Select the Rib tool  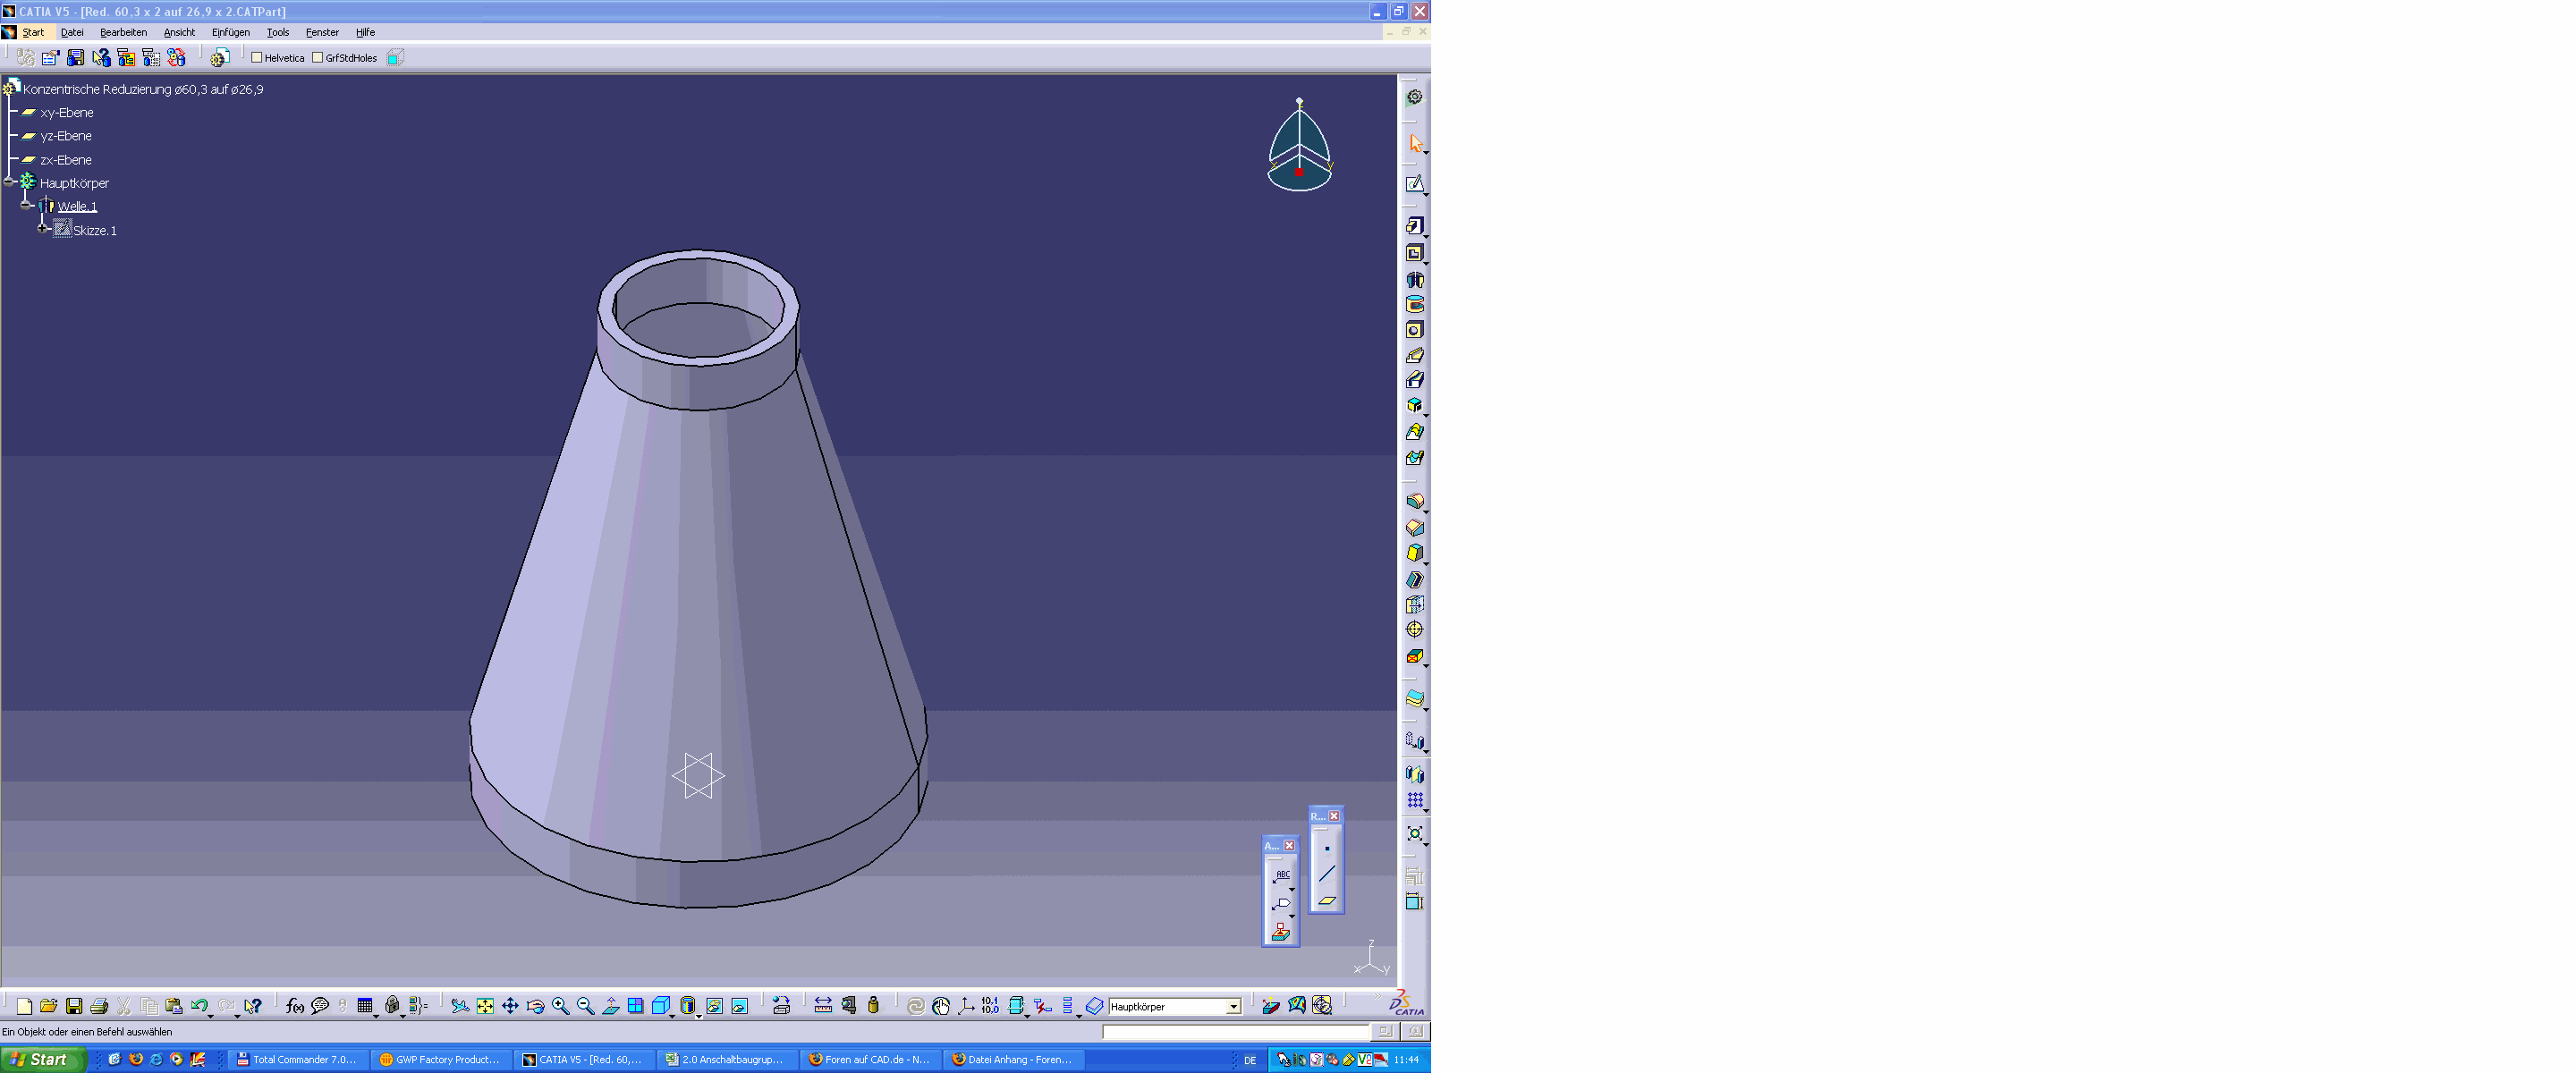tap(1414, 355)
